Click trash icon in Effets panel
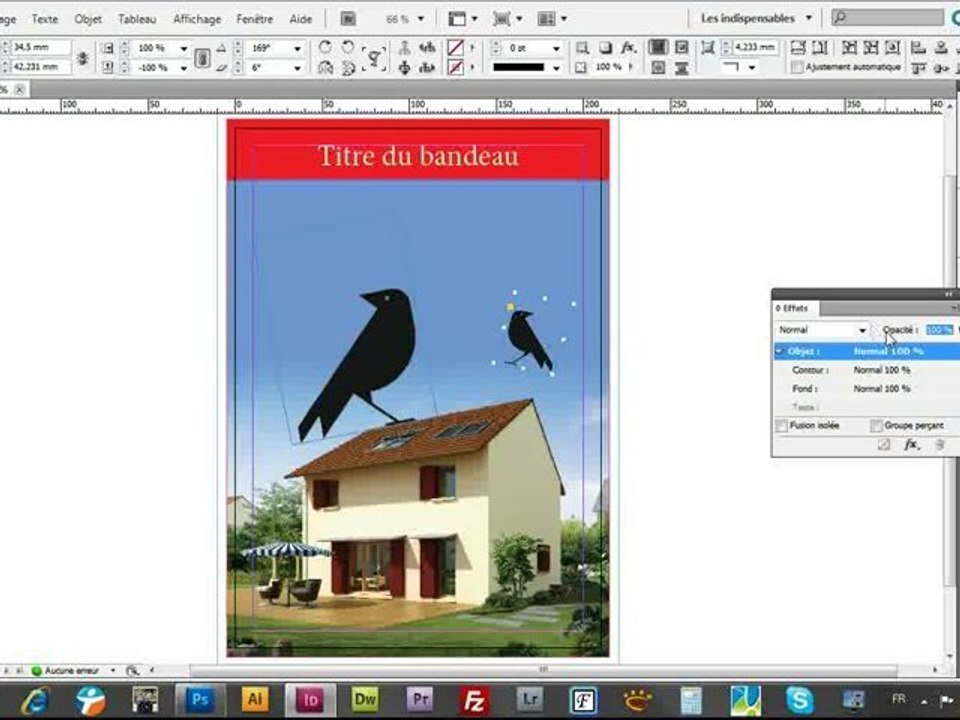This screenshot has height=720, width=960. 940,445
